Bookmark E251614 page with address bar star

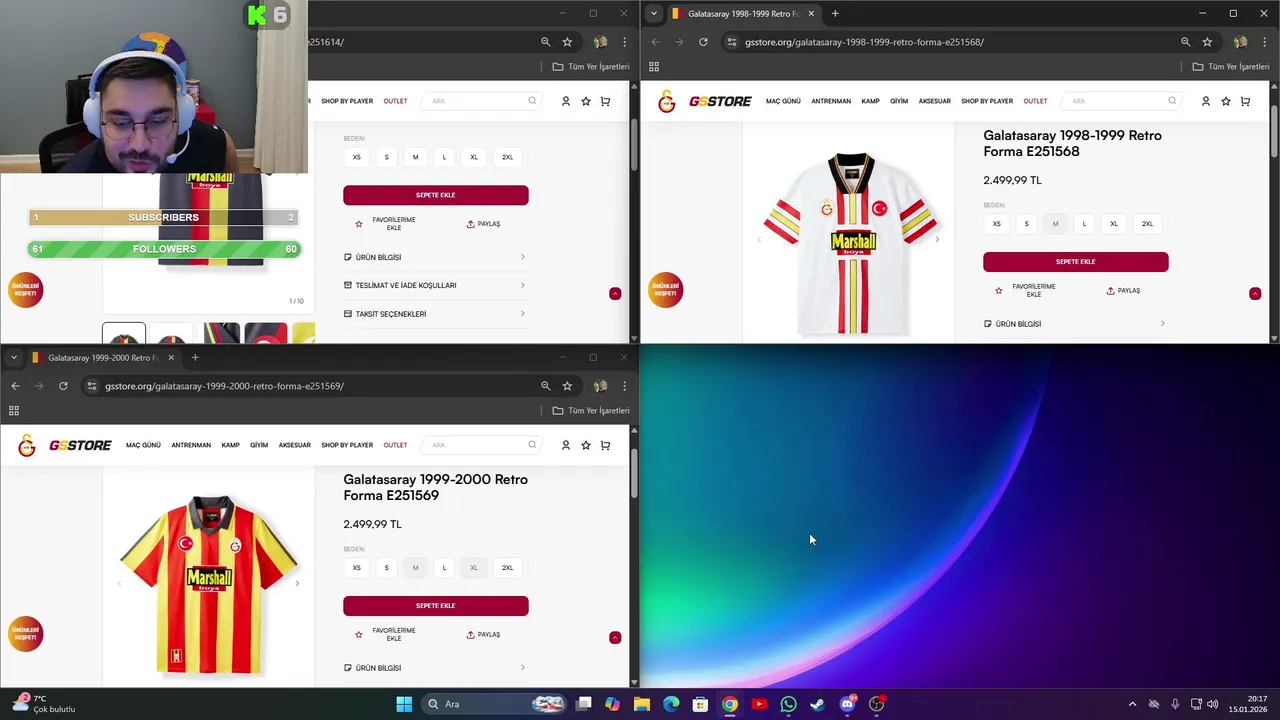tap(567, 42)
